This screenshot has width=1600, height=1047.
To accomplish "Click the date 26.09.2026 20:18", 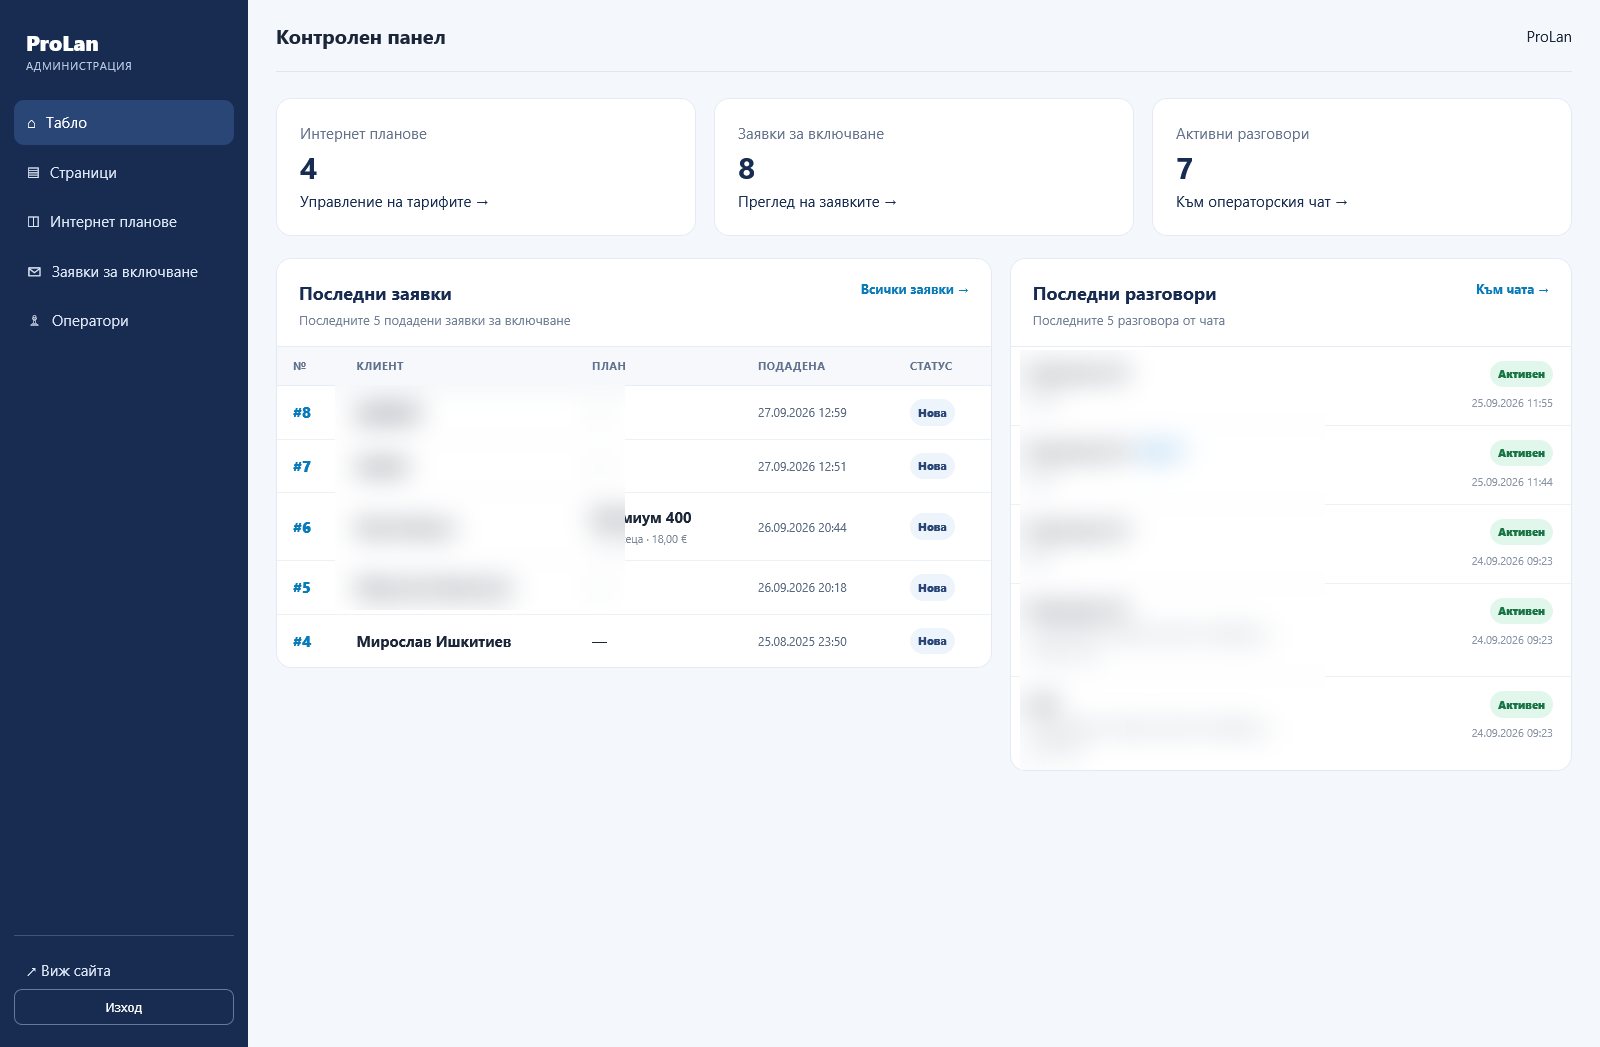I will (802, 588).
